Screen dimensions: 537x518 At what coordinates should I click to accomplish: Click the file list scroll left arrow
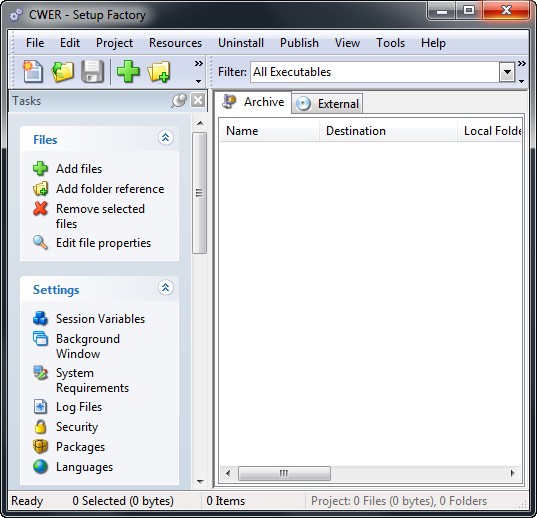tap(228, 473)
